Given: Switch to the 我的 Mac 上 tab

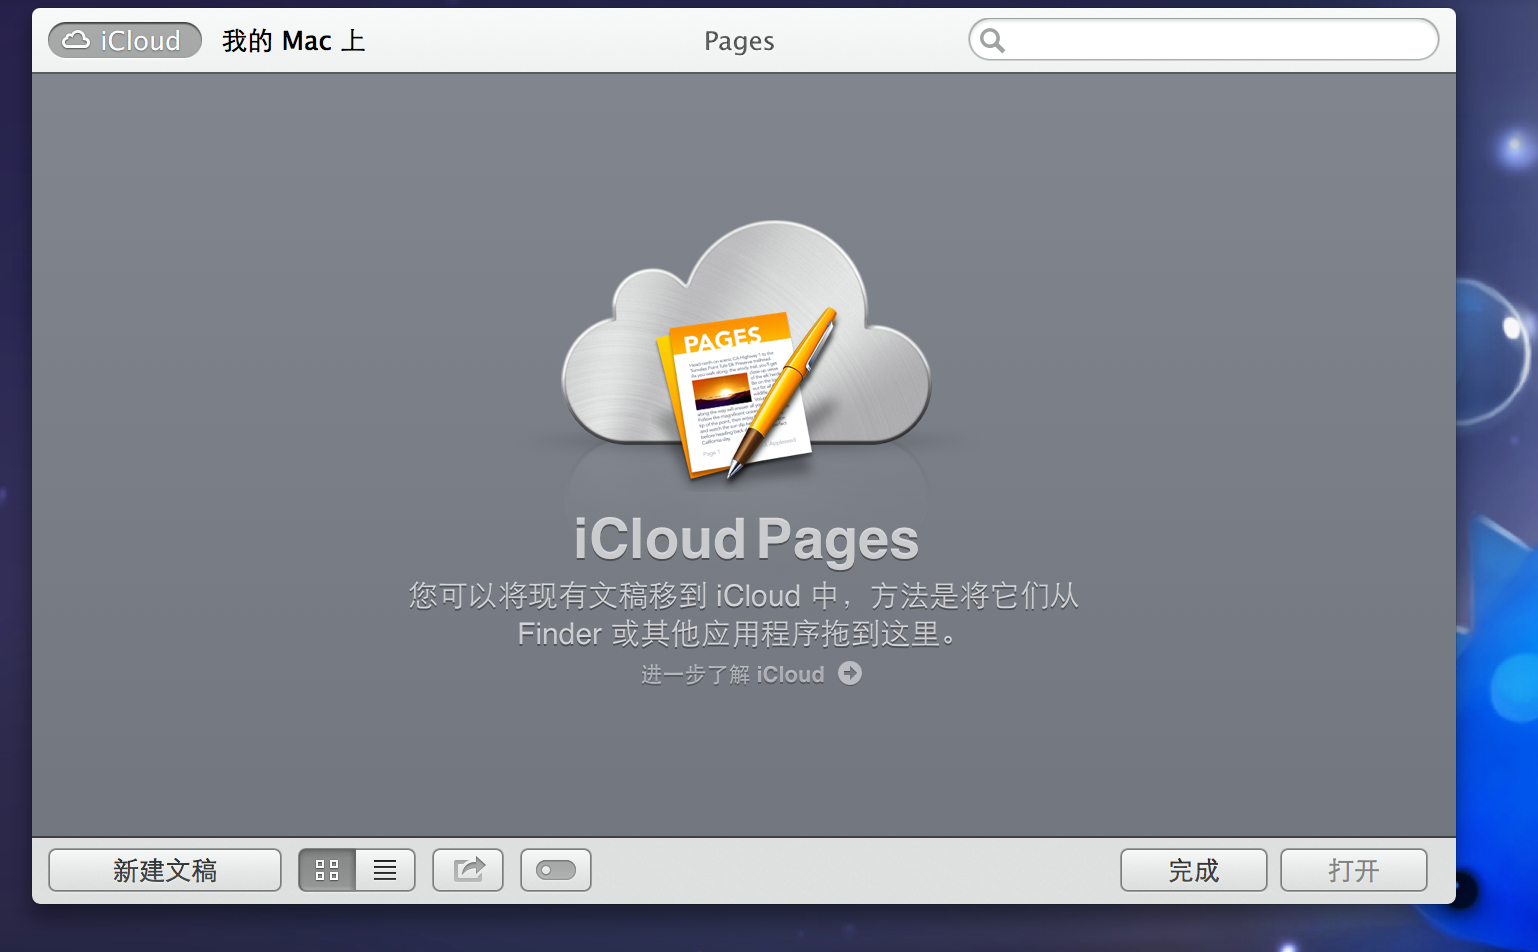Looking at the screenshot, I should (x=293, y=40).
